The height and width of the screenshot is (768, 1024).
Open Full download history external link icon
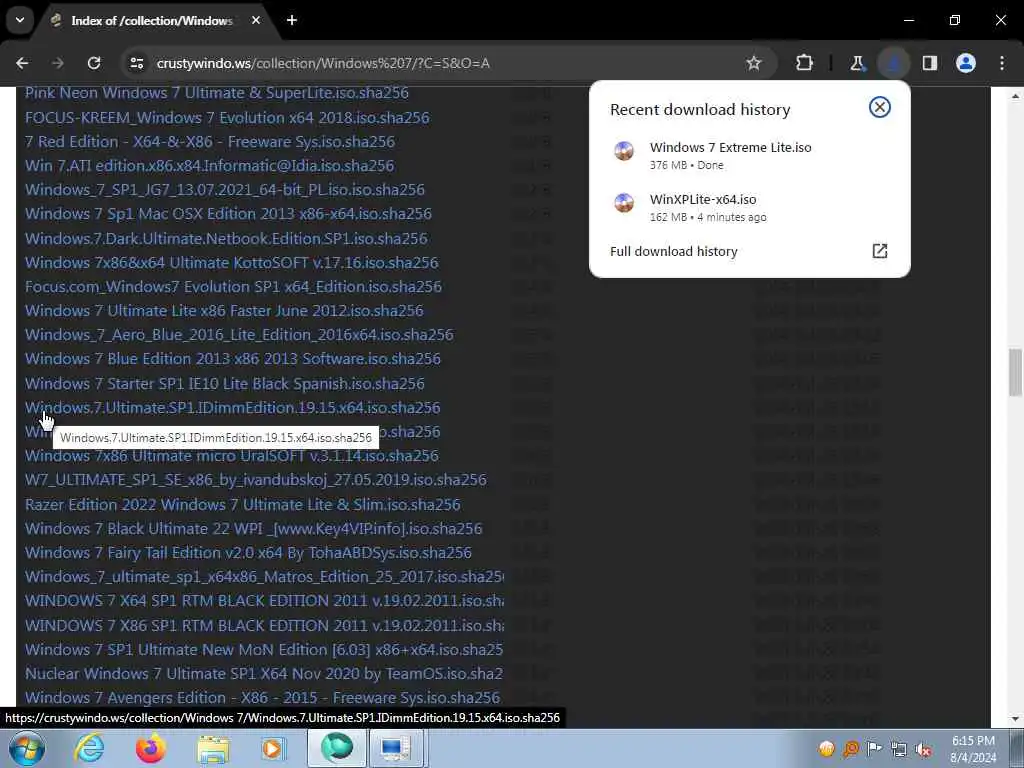click(880, 251)
